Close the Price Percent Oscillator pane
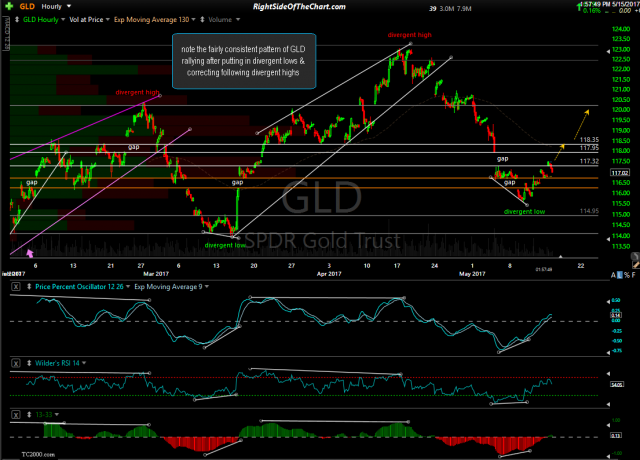The image size is (640, 460). tap(16, 287)
